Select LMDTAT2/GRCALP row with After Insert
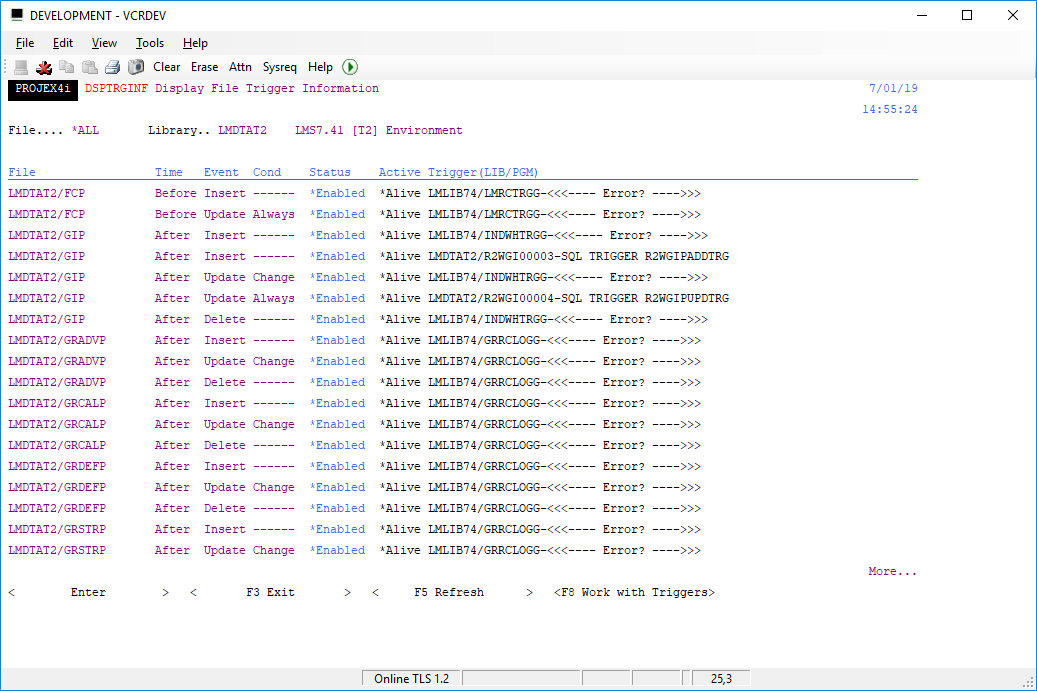 click(354, 403)
